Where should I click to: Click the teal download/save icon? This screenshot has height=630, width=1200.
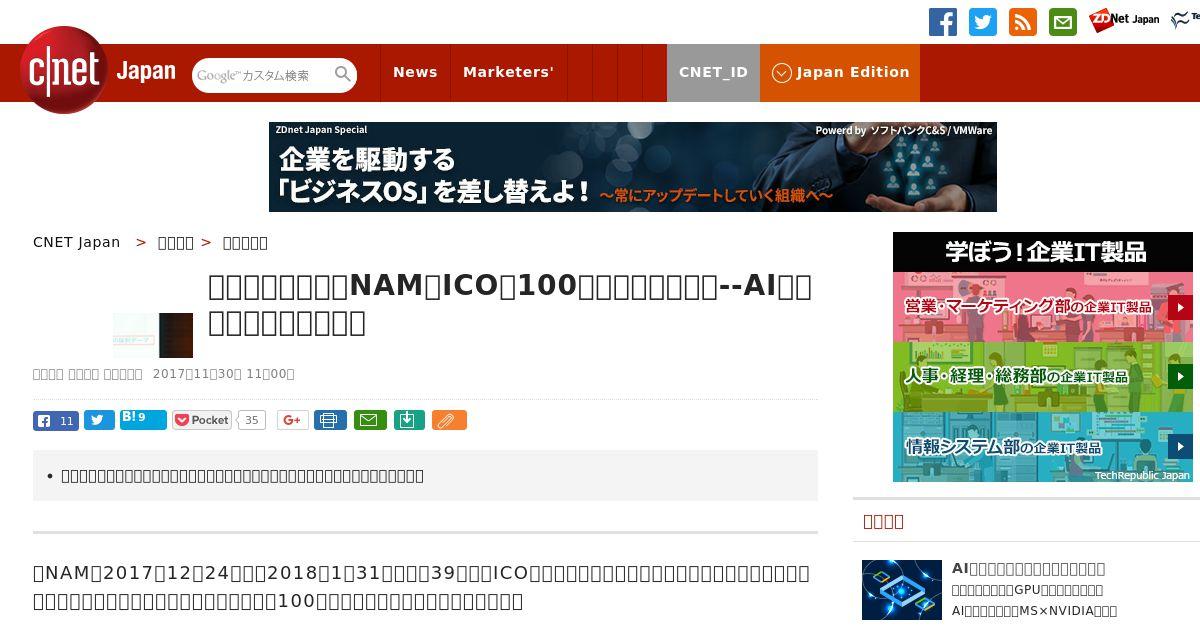(410, 420)
